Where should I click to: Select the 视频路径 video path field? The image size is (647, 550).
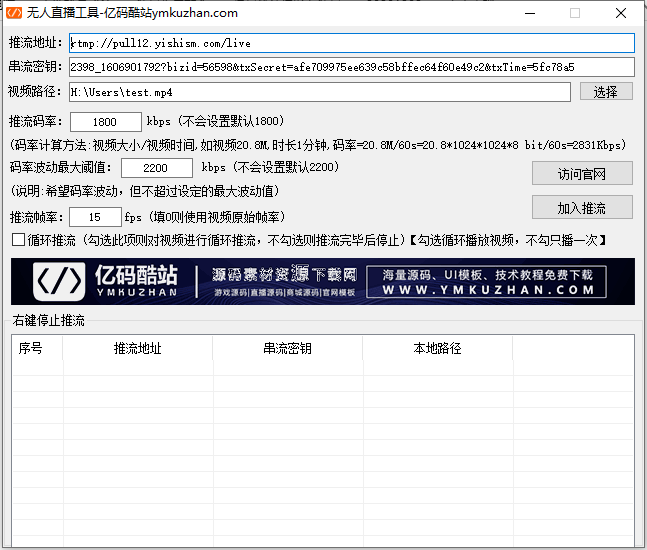coord(320,92)
